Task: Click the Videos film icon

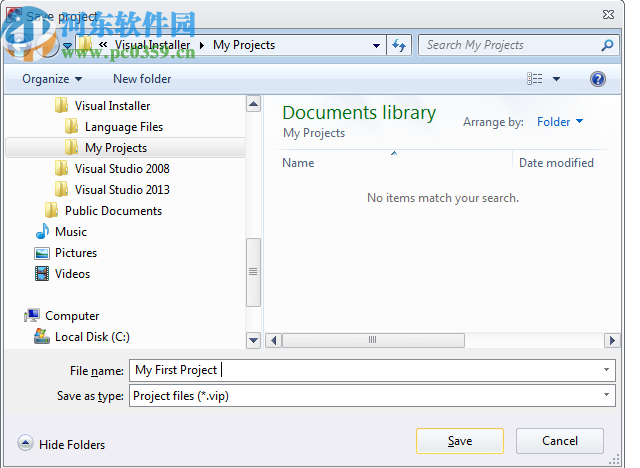Action: pyautogui.click(x=42, y=274)
